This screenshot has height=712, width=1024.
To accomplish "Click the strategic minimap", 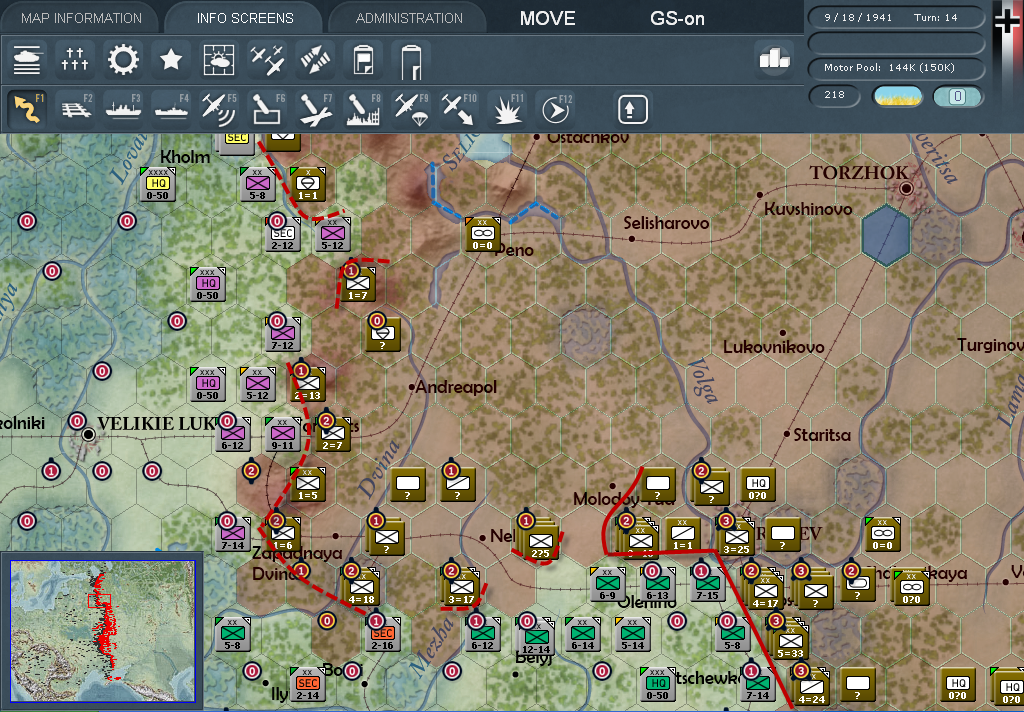I will click(x=103, y=630).
